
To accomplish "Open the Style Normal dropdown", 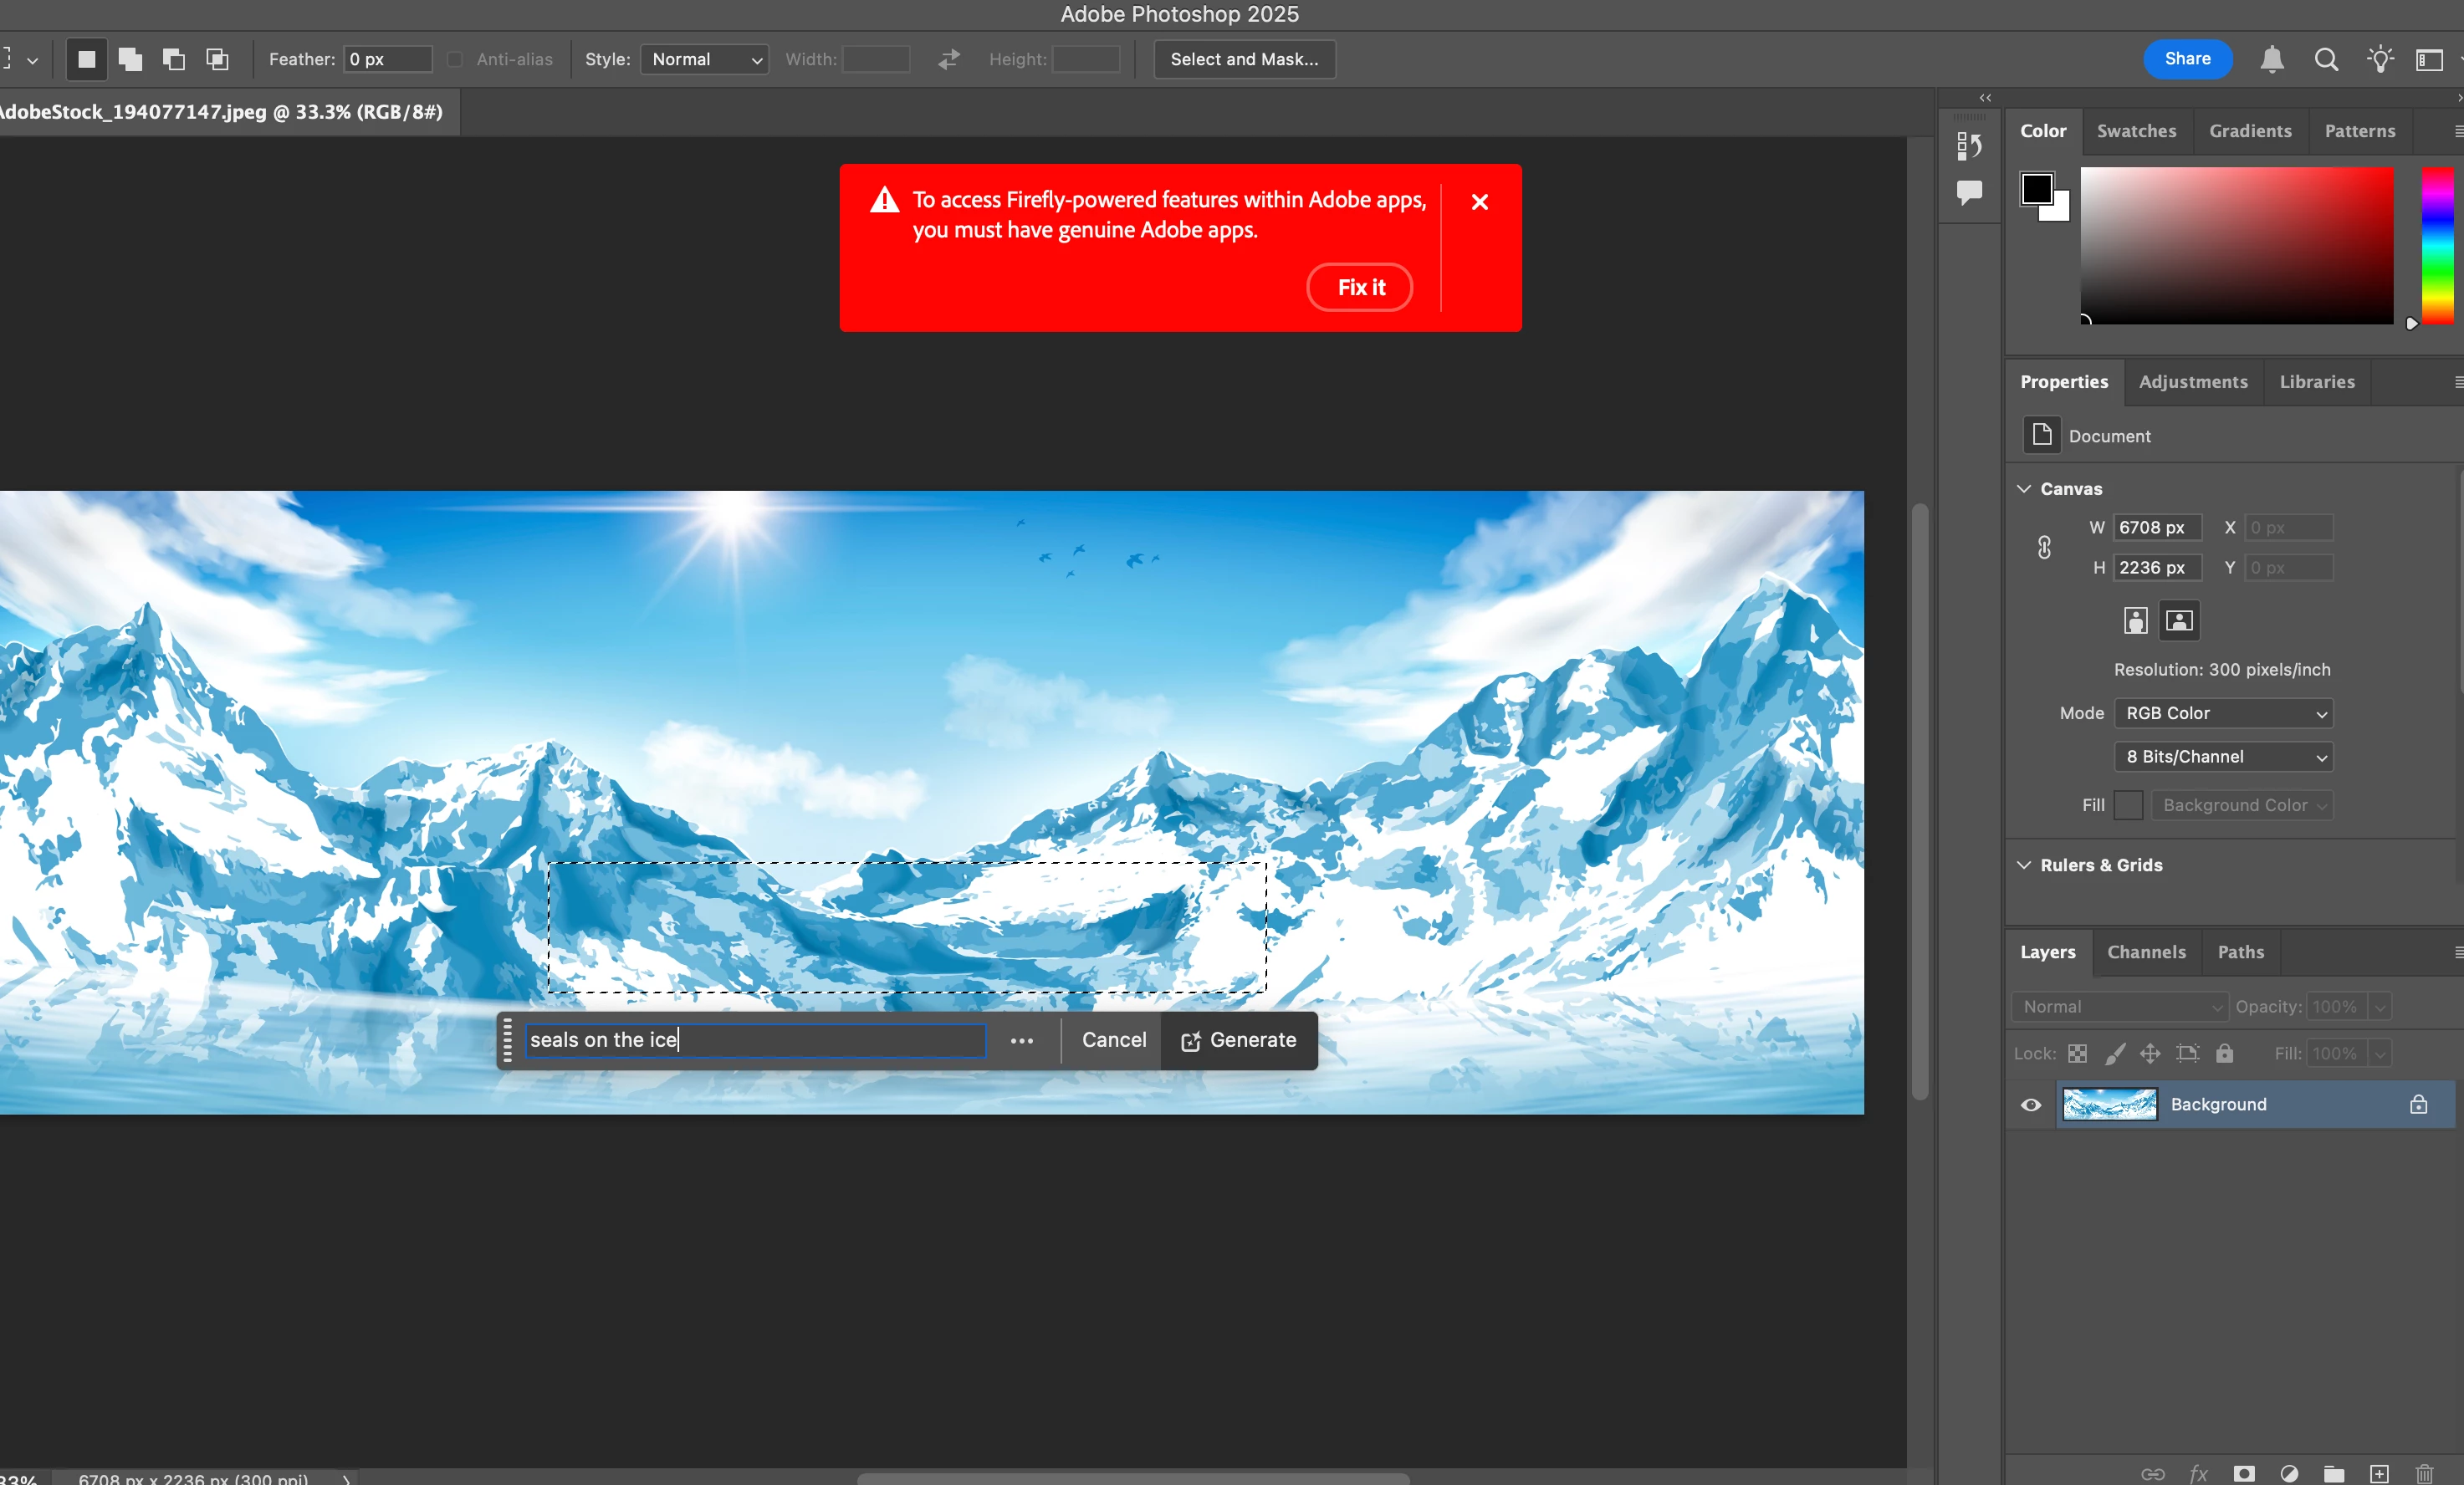I will coord(704,59).
